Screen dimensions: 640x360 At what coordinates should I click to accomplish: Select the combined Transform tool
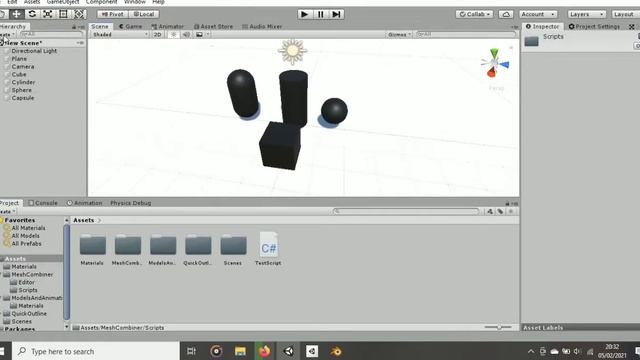coord(79,14)
